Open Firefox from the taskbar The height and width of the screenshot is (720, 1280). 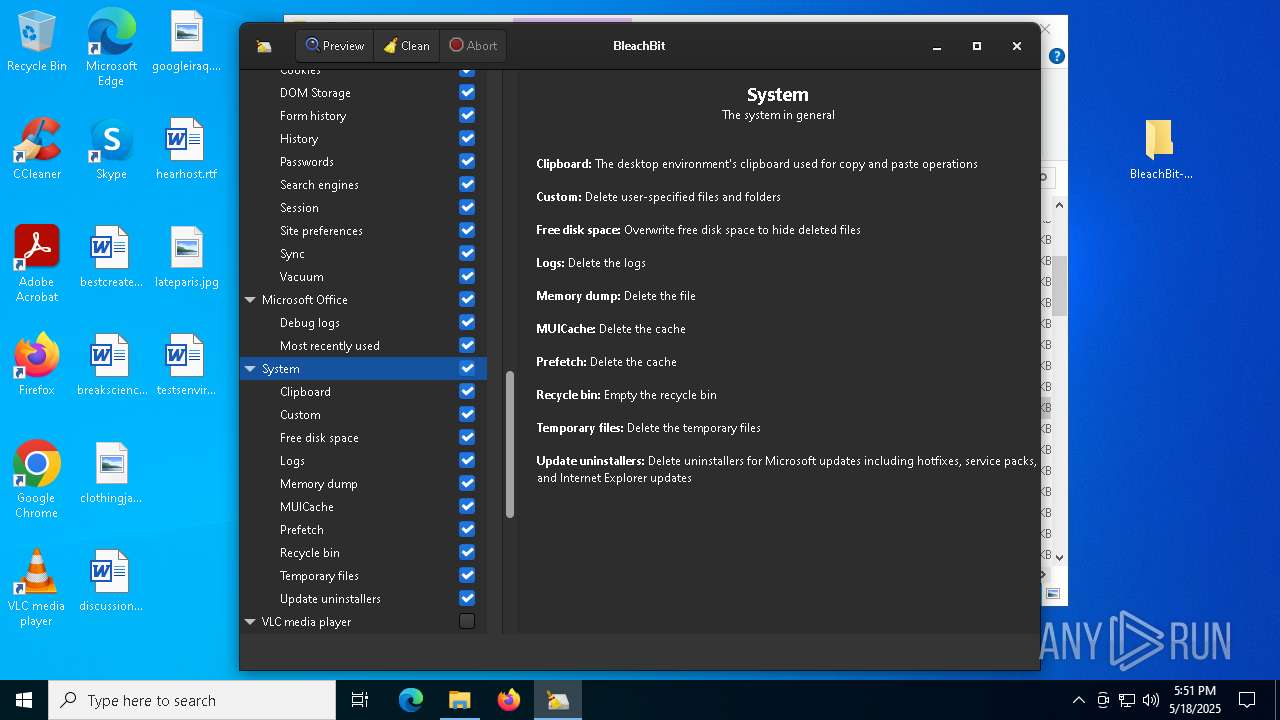pos(509,700)
